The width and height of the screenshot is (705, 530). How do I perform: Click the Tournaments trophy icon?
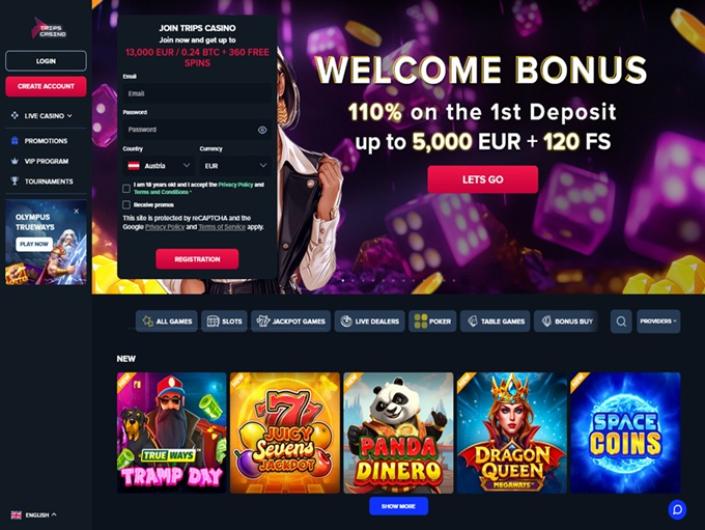pyautogui.click(x=14, y=181)
